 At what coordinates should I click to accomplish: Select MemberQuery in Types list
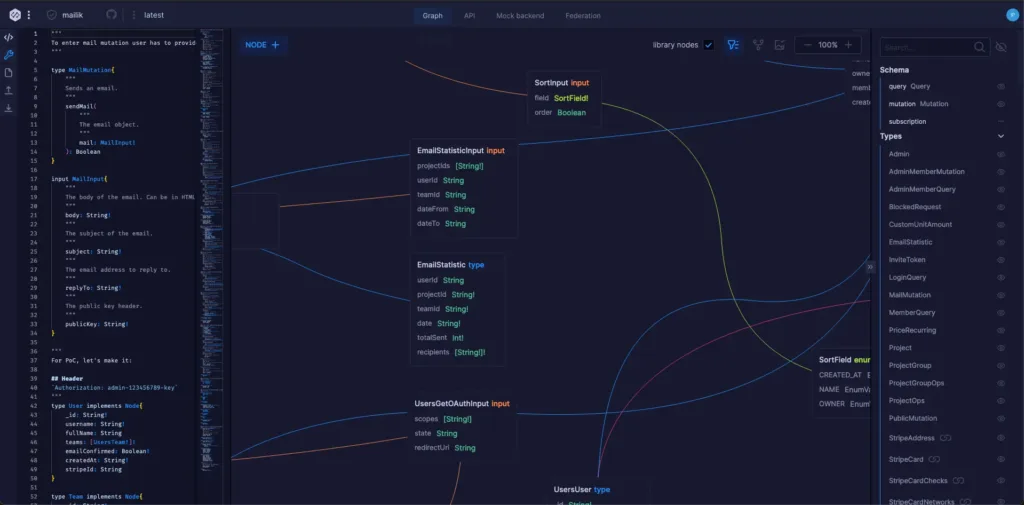912,313
